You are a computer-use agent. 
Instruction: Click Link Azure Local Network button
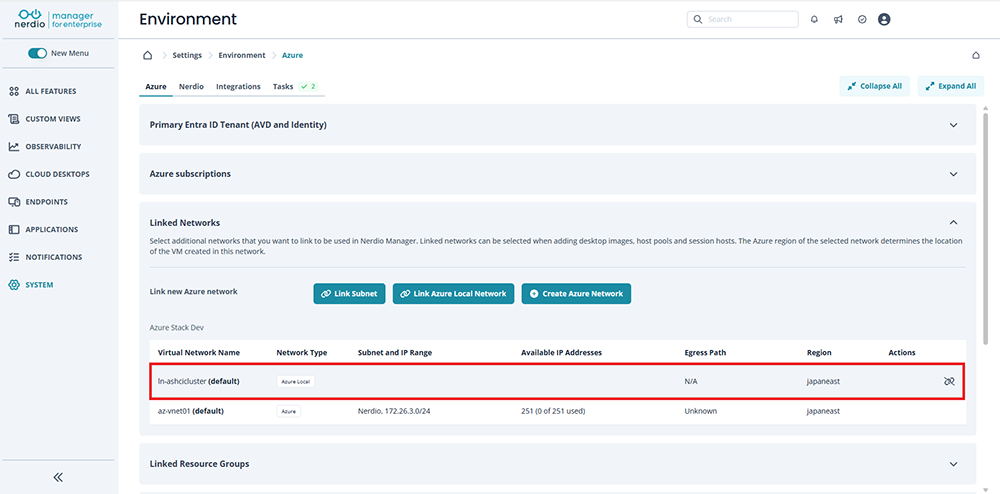click(453, 294)
